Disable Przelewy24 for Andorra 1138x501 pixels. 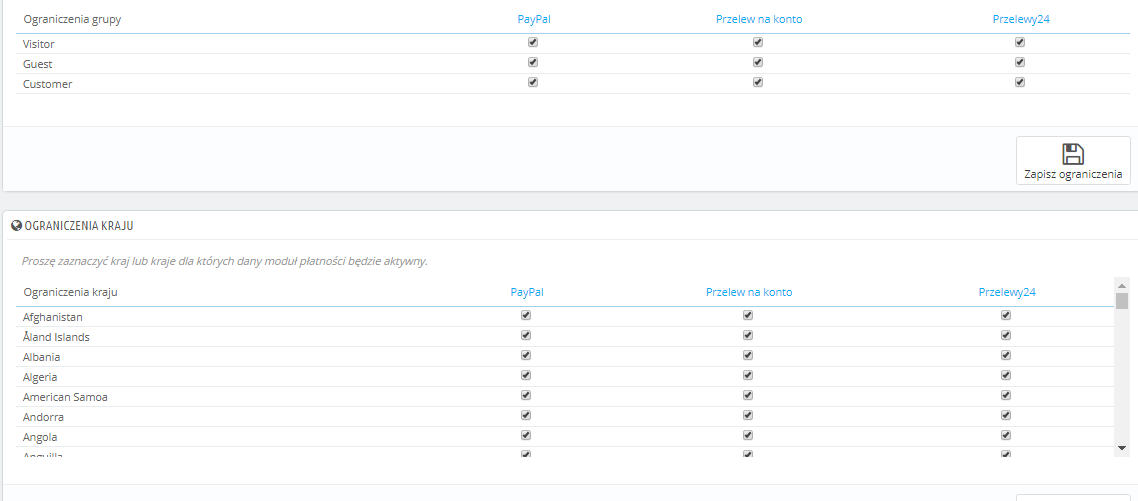(1007, 415)
